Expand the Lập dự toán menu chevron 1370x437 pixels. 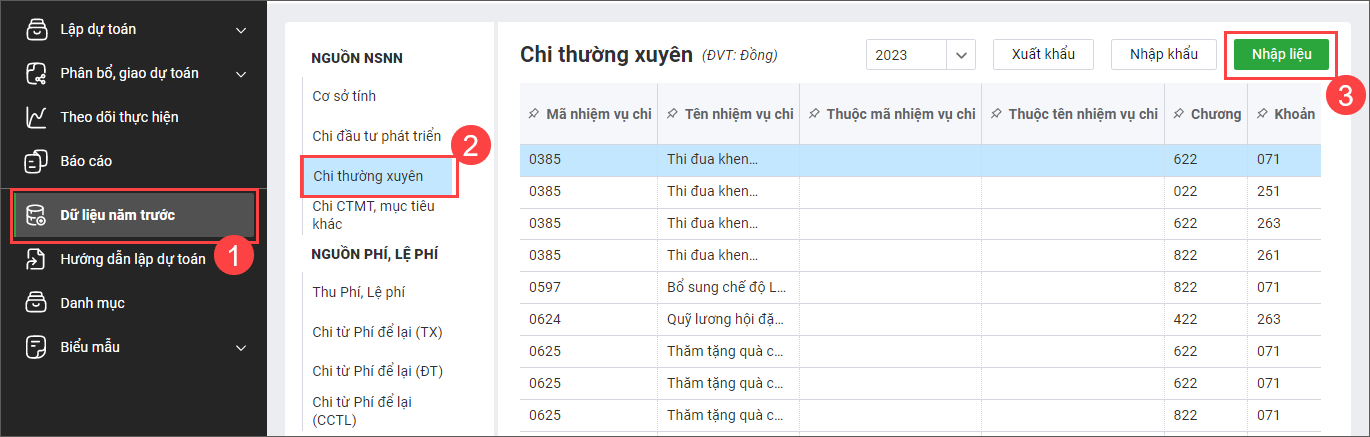pyautogui.click(x=241, y=30)
